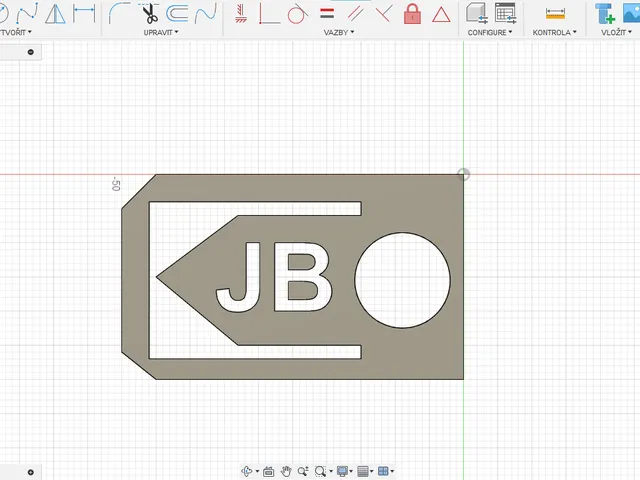Screen dimensions: 640x480
Task: Select the Zoom tool
Action: [x=303, y=471]
